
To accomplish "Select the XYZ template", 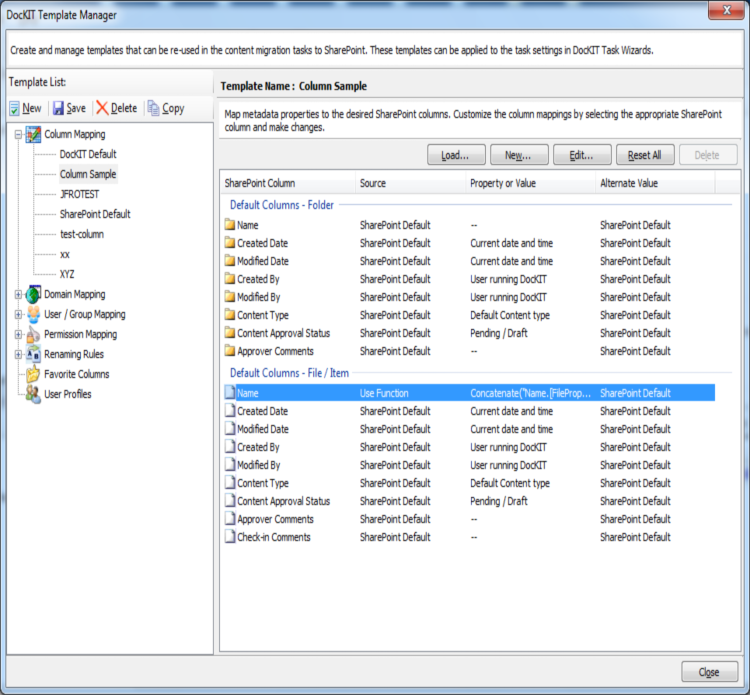I will 67,274.
